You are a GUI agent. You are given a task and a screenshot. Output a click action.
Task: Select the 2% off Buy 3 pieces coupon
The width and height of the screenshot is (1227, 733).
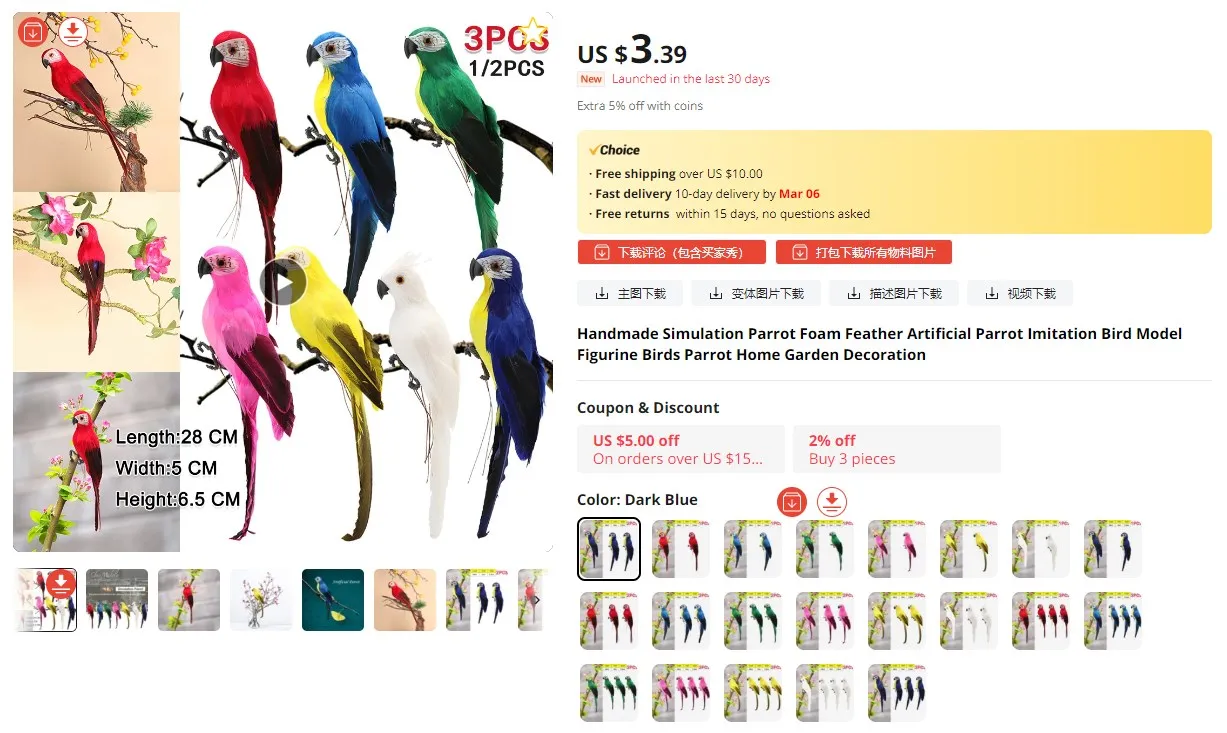[897, 449]
